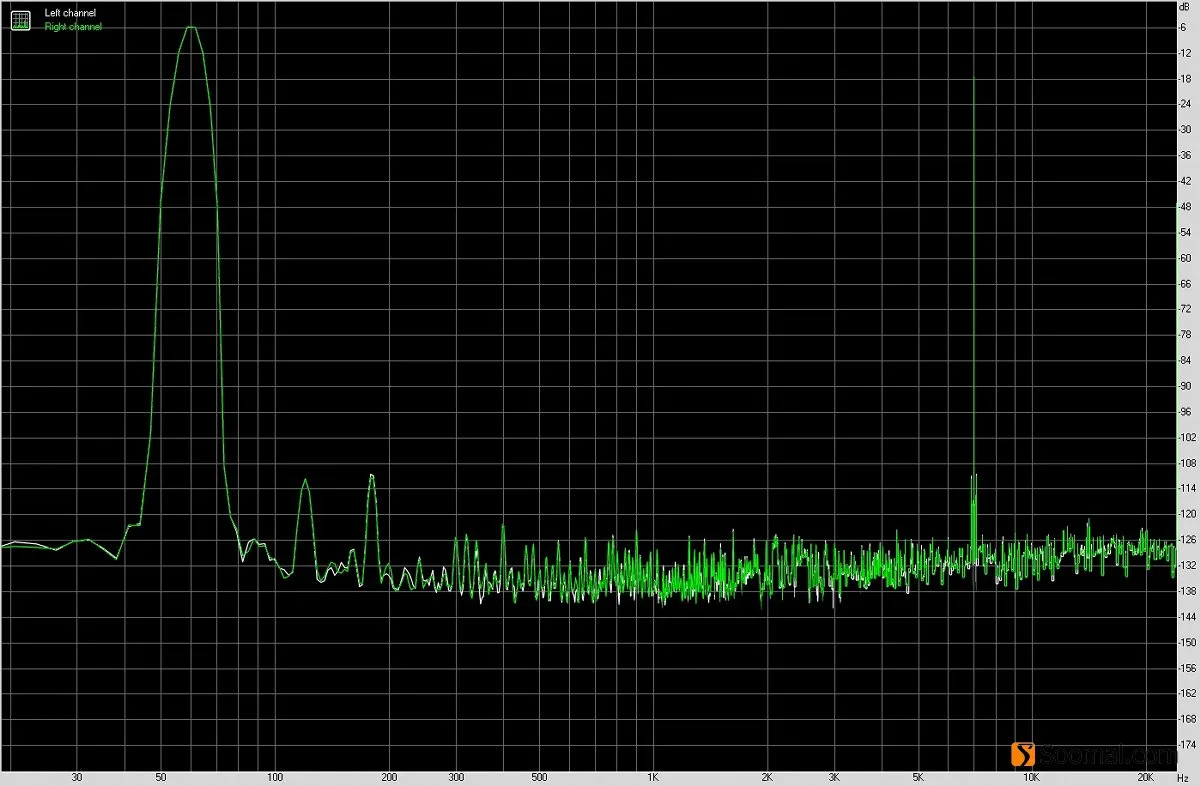Click the "30" Hz frequency label

click(77, 777)
